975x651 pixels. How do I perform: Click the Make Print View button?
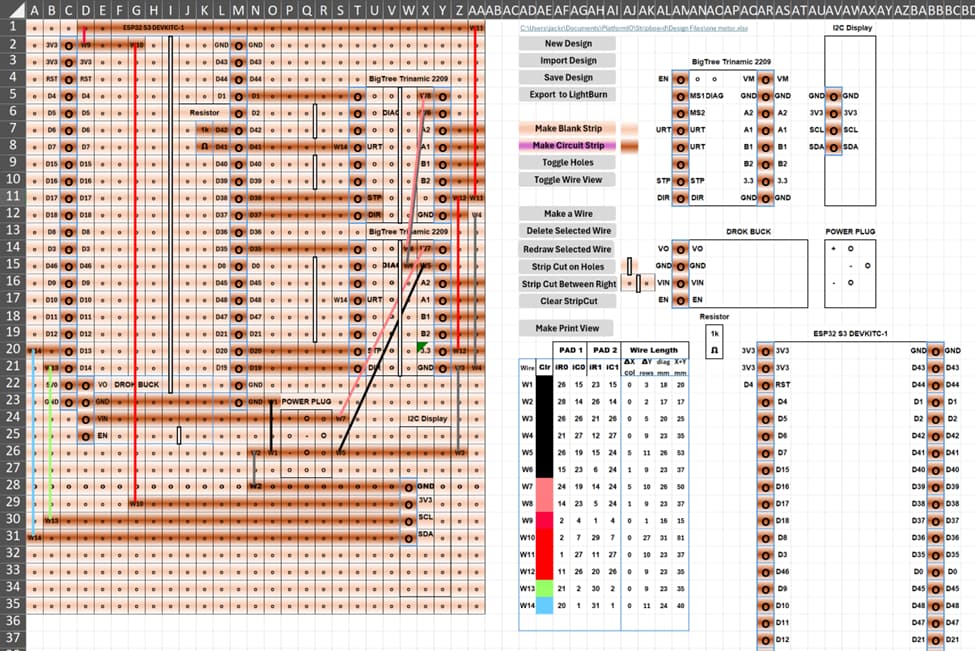click(x=566, y=328)
